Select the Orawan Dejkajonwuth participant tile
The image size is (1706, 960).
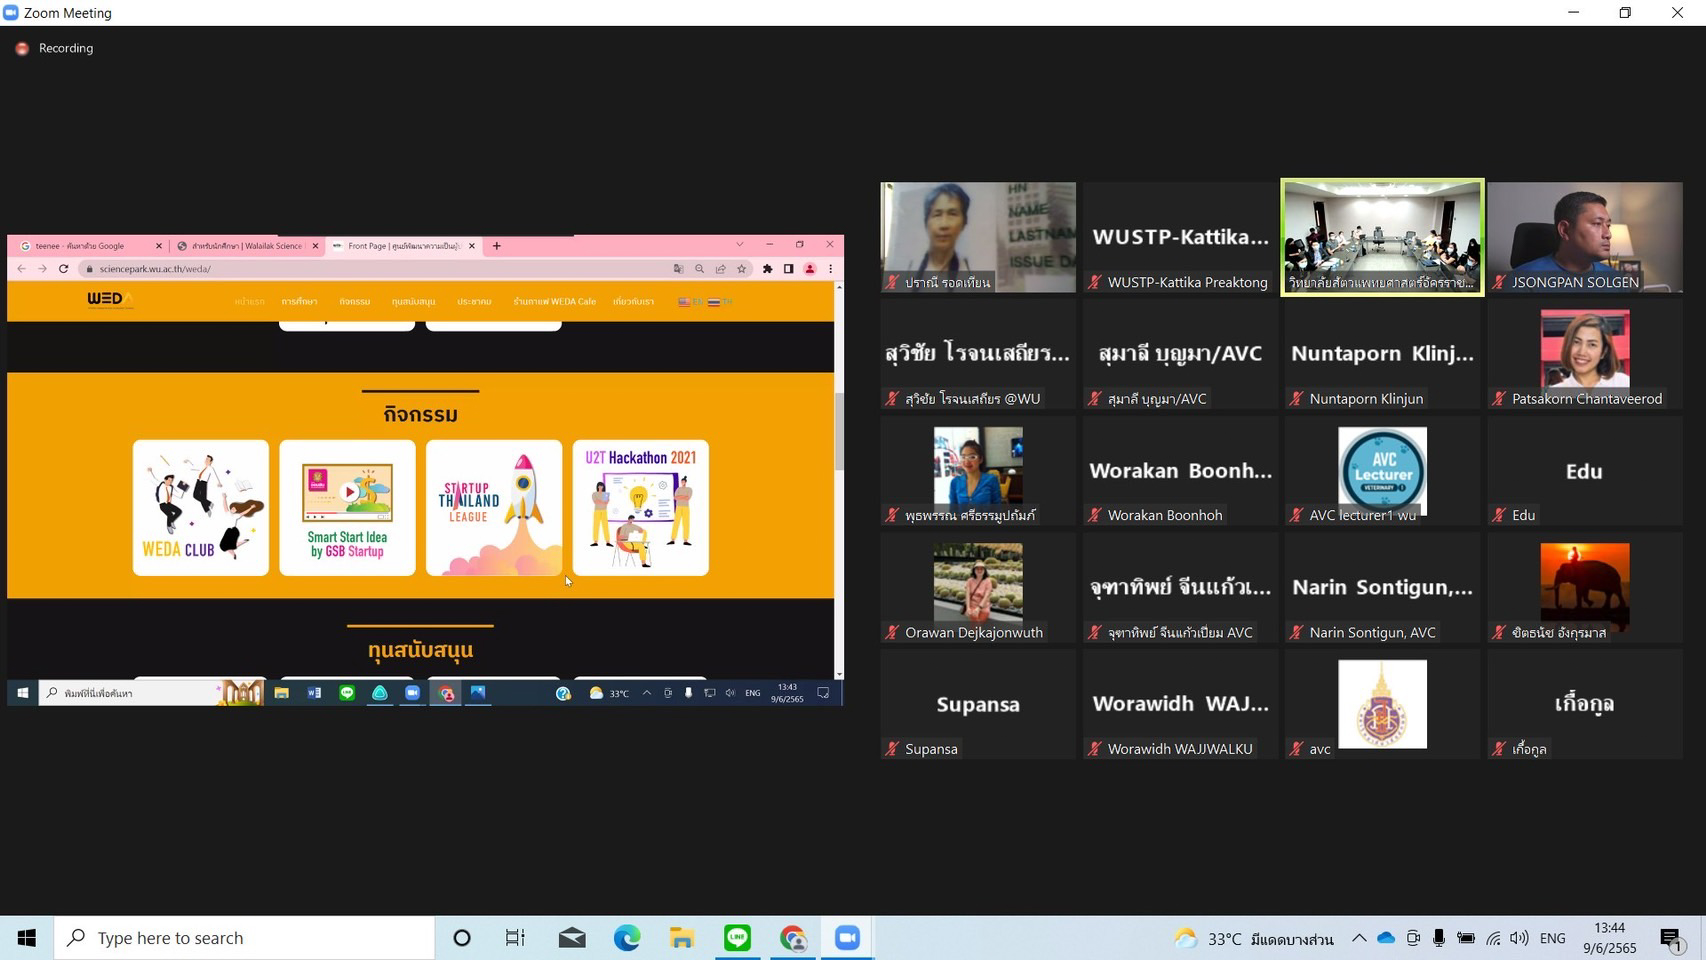tap(978, 587)
